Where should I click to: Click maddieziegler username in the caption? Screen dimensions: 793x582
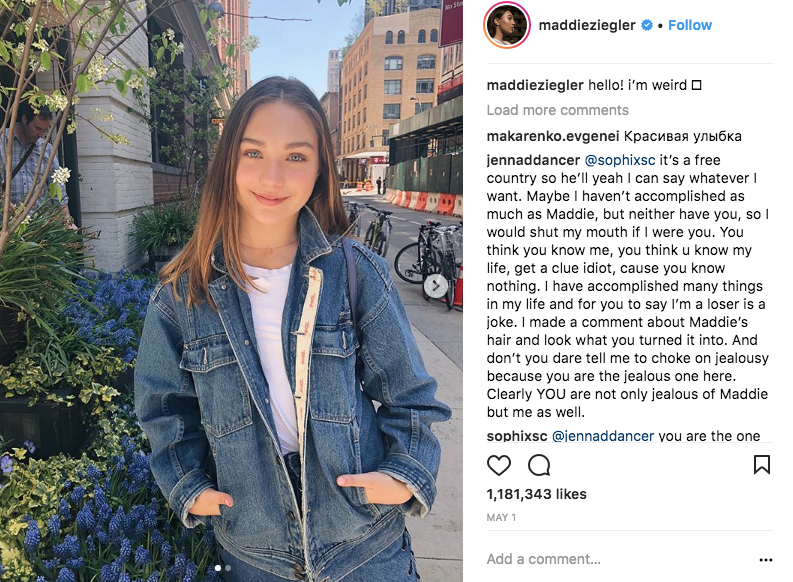pyautogui.click(x=535, y=85)
